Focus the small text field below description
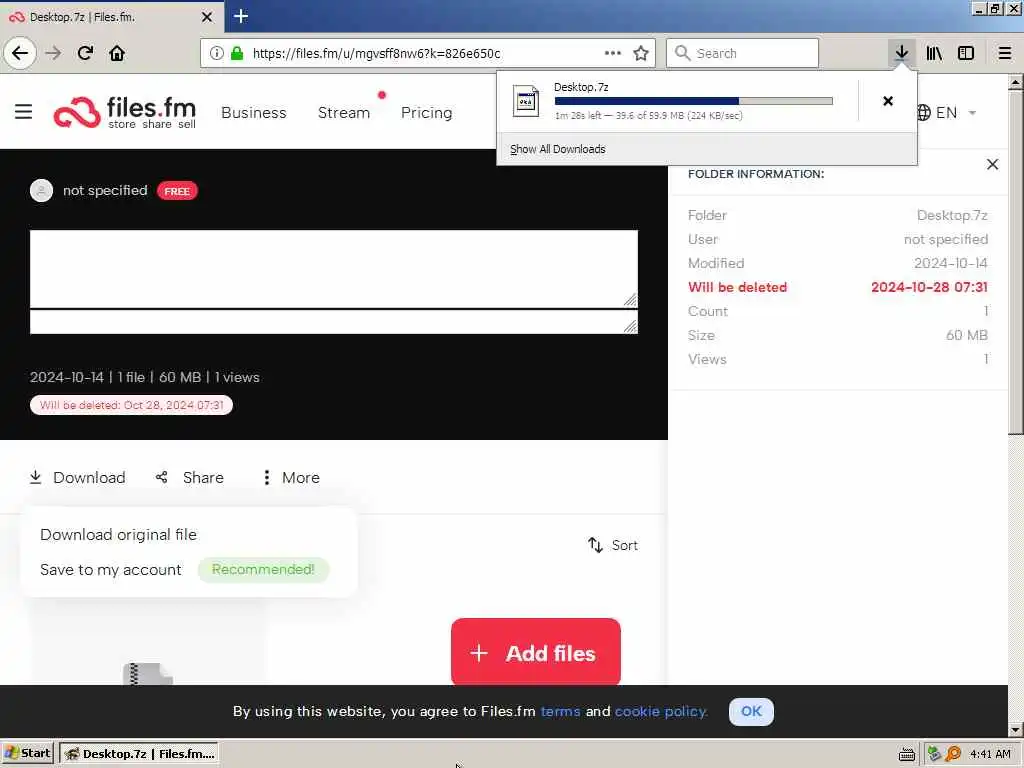 [x=334, y=322]
